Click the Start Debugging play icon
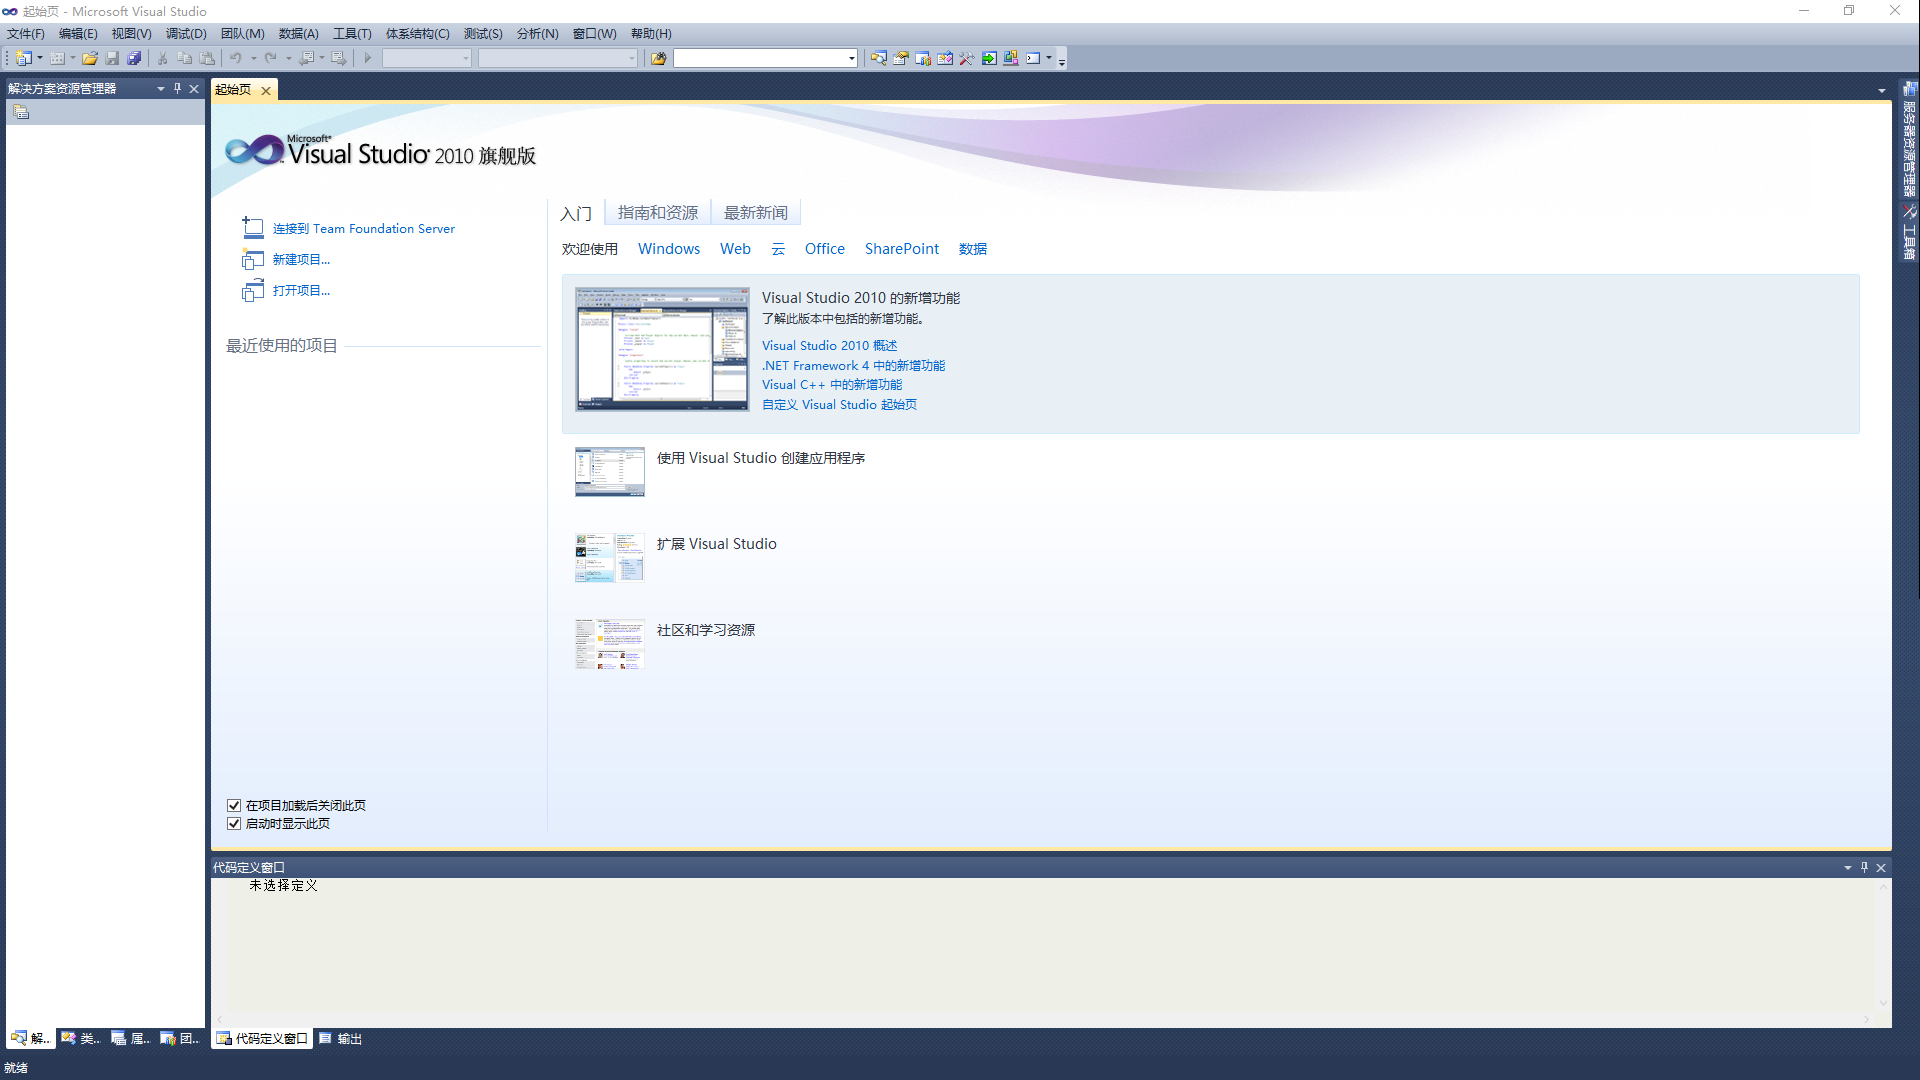 pyautogui.click(x=368, y=58)
